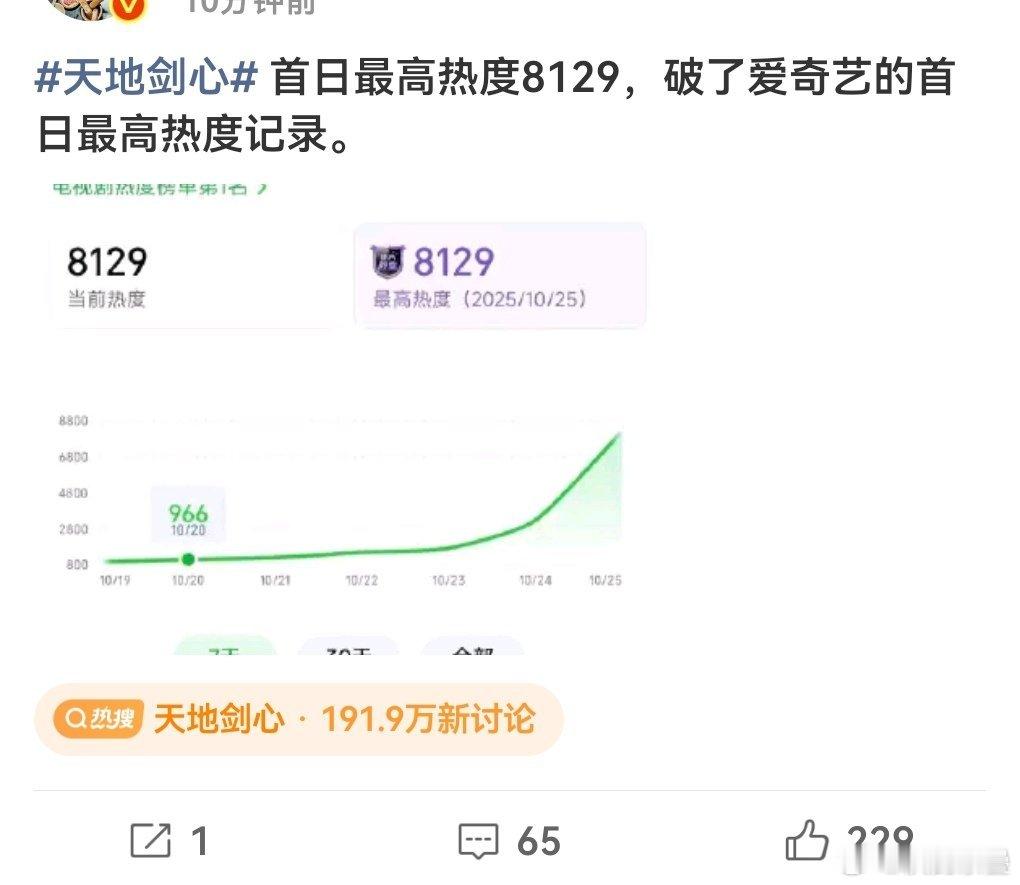This screenshot has height=885, width=1020.
Task: Like the post with thumbs-up icon
Action: click(x=806, y=841)
